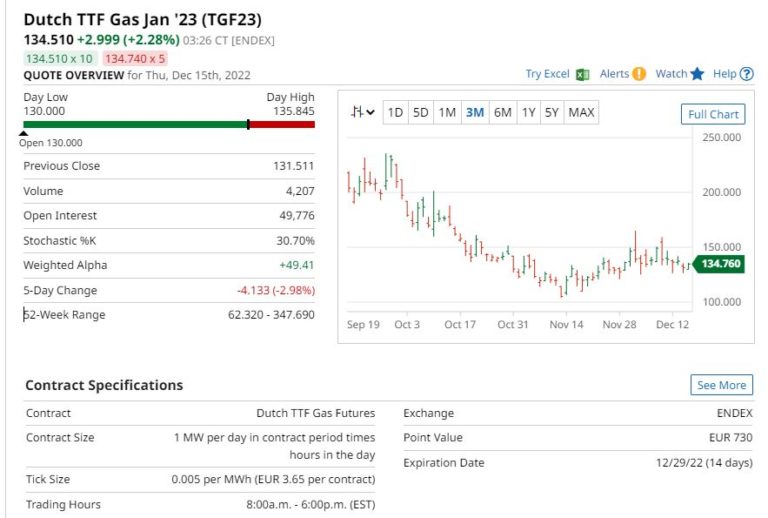Click the Excel spreadsheet icon

click(x=583, y=74)
